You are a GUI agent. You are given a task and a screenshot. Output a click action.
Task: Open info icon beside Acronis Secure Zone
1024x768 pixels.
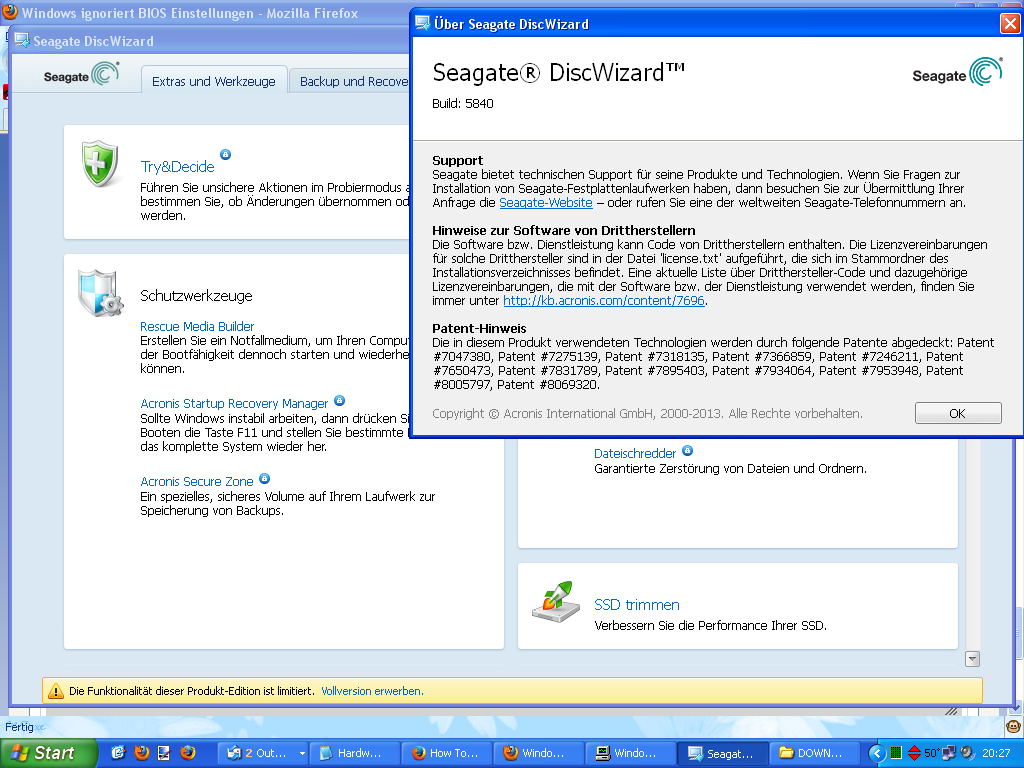264,479
